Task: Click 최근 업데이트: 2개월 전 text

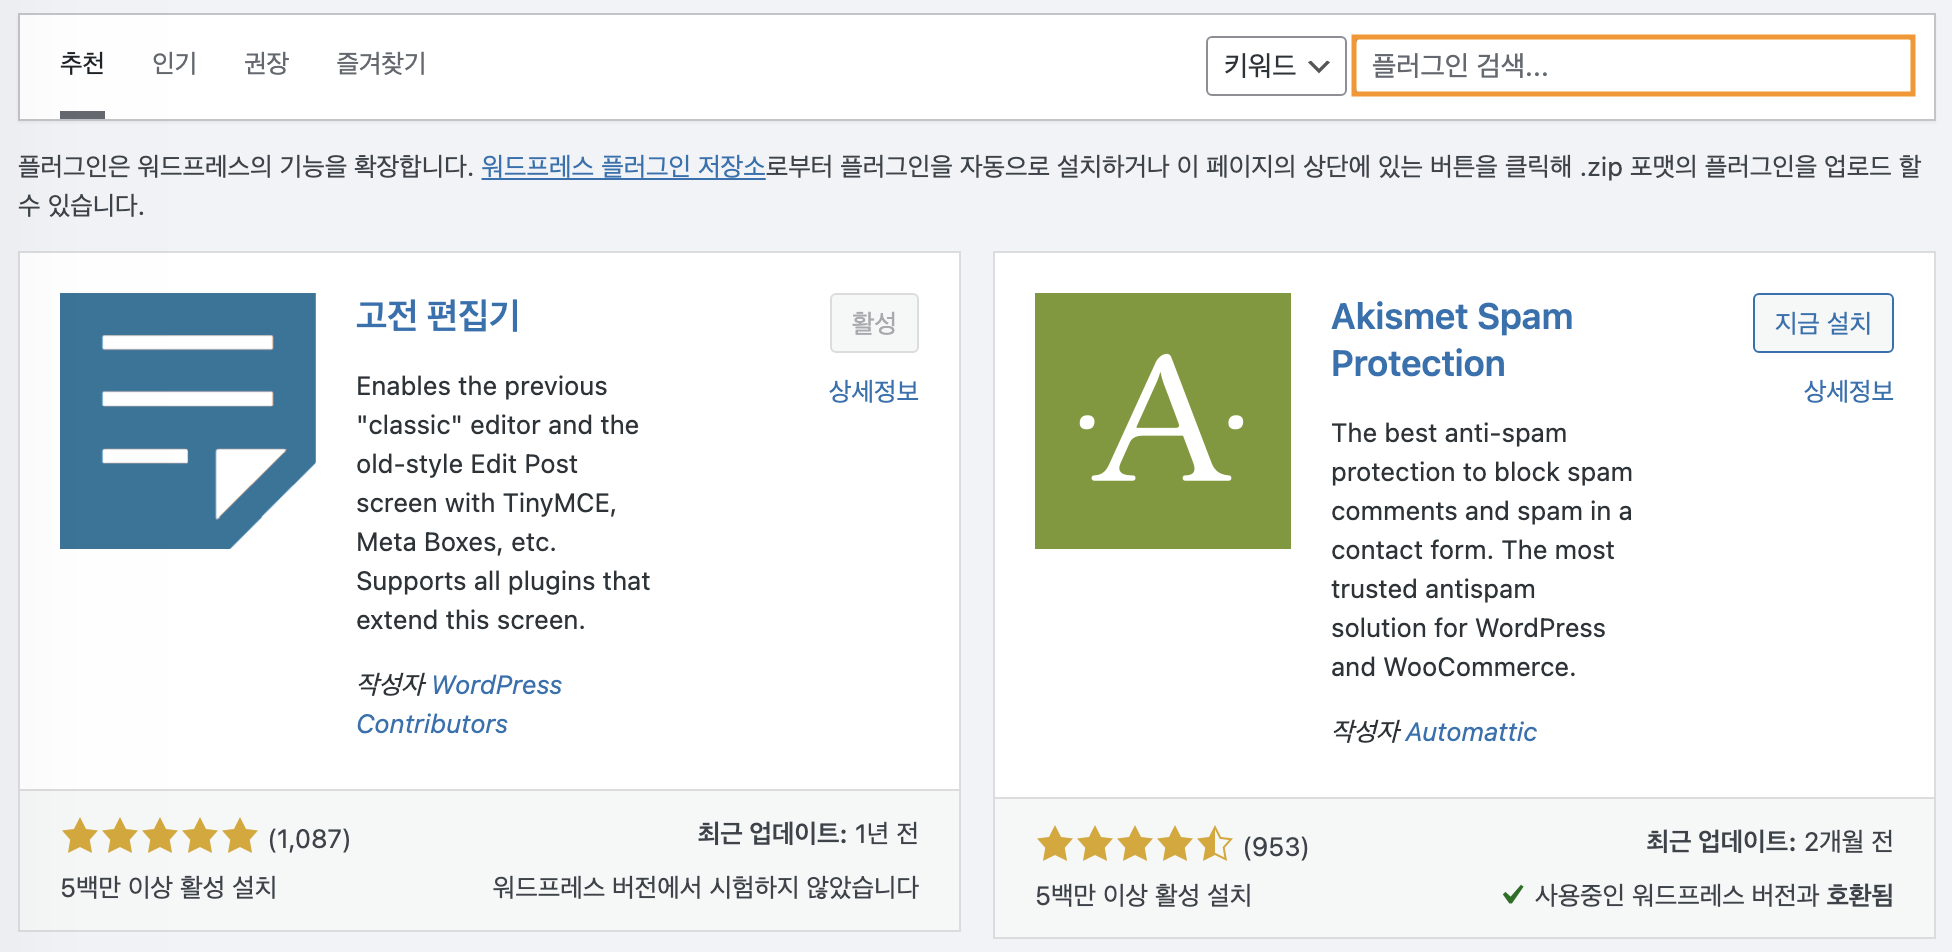Action: 1770,841
